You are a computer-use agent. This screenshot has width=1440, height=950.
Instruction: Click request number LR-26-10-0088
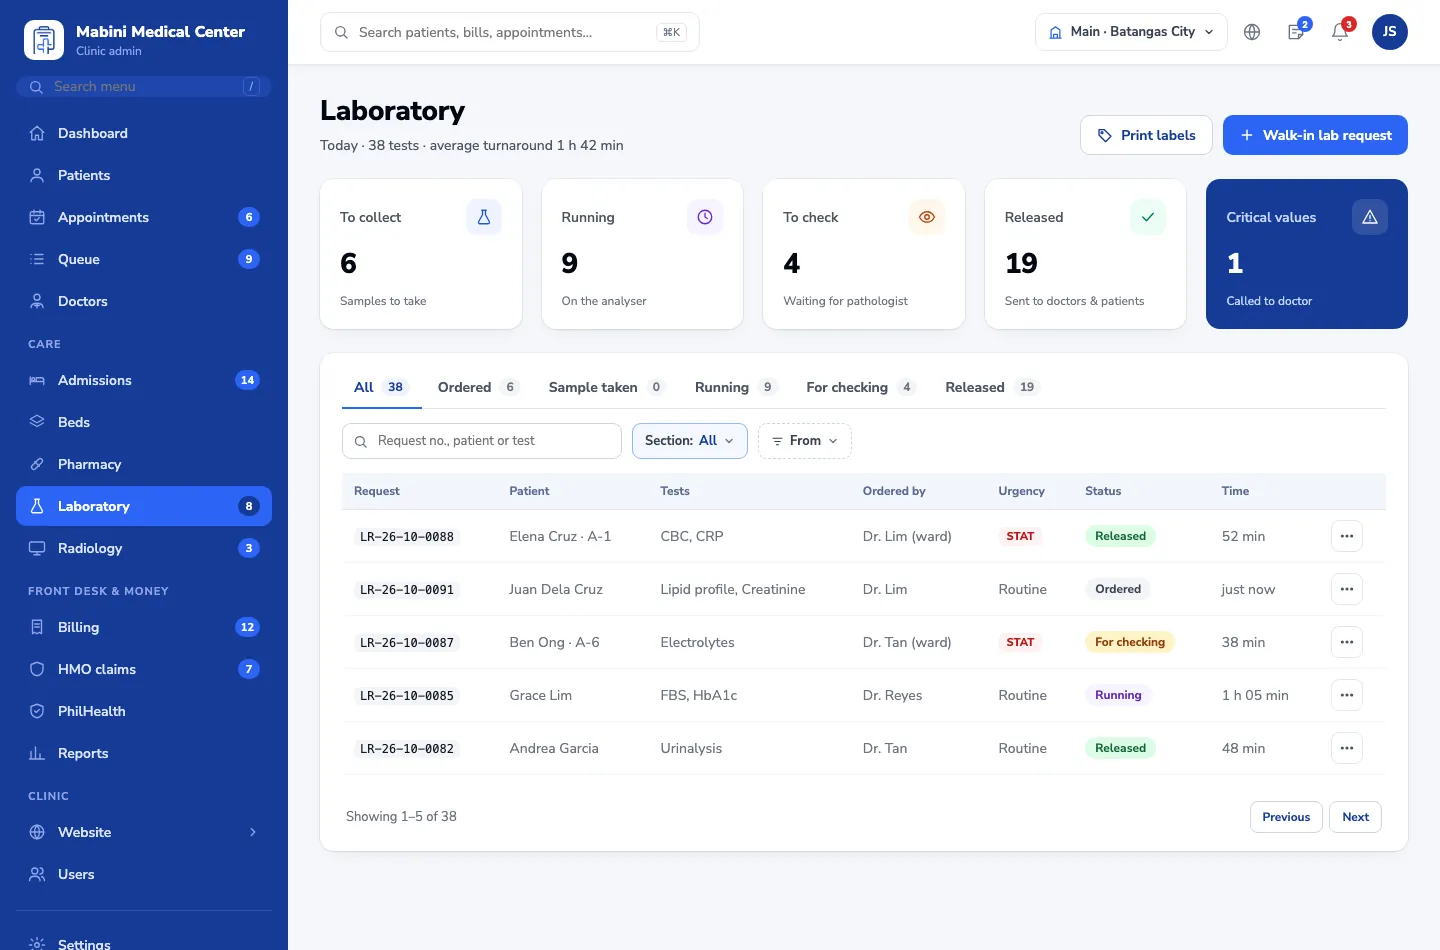point(407,537)
